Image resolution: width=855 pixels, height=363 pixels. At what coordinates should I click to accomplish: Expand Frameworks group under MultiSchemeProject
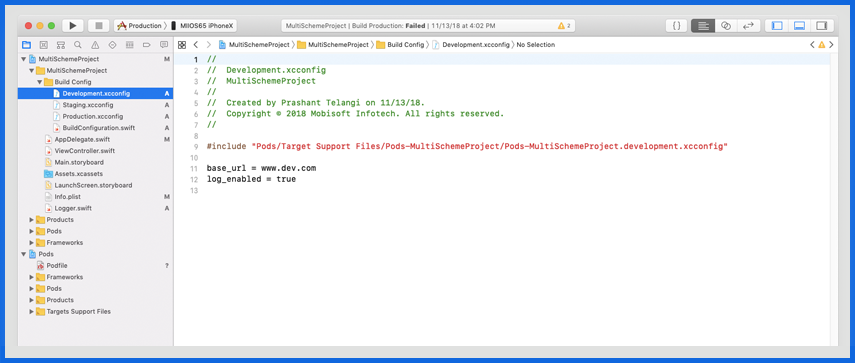point(31,243)
